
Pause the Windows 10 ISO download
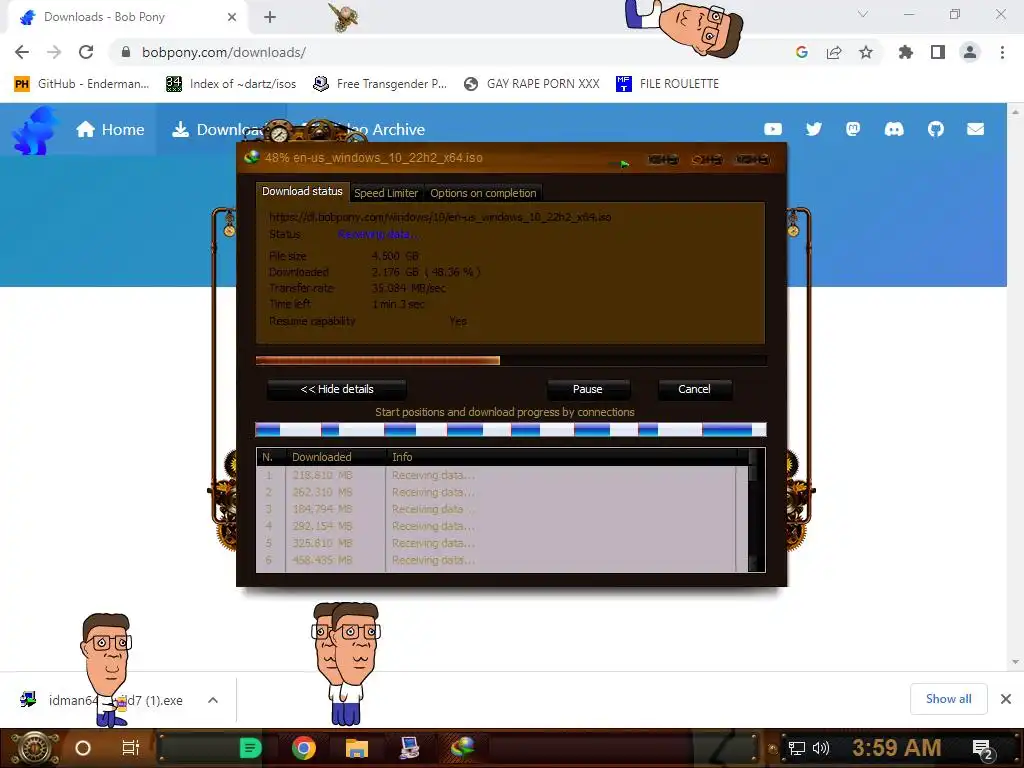[x=588, y=389]
